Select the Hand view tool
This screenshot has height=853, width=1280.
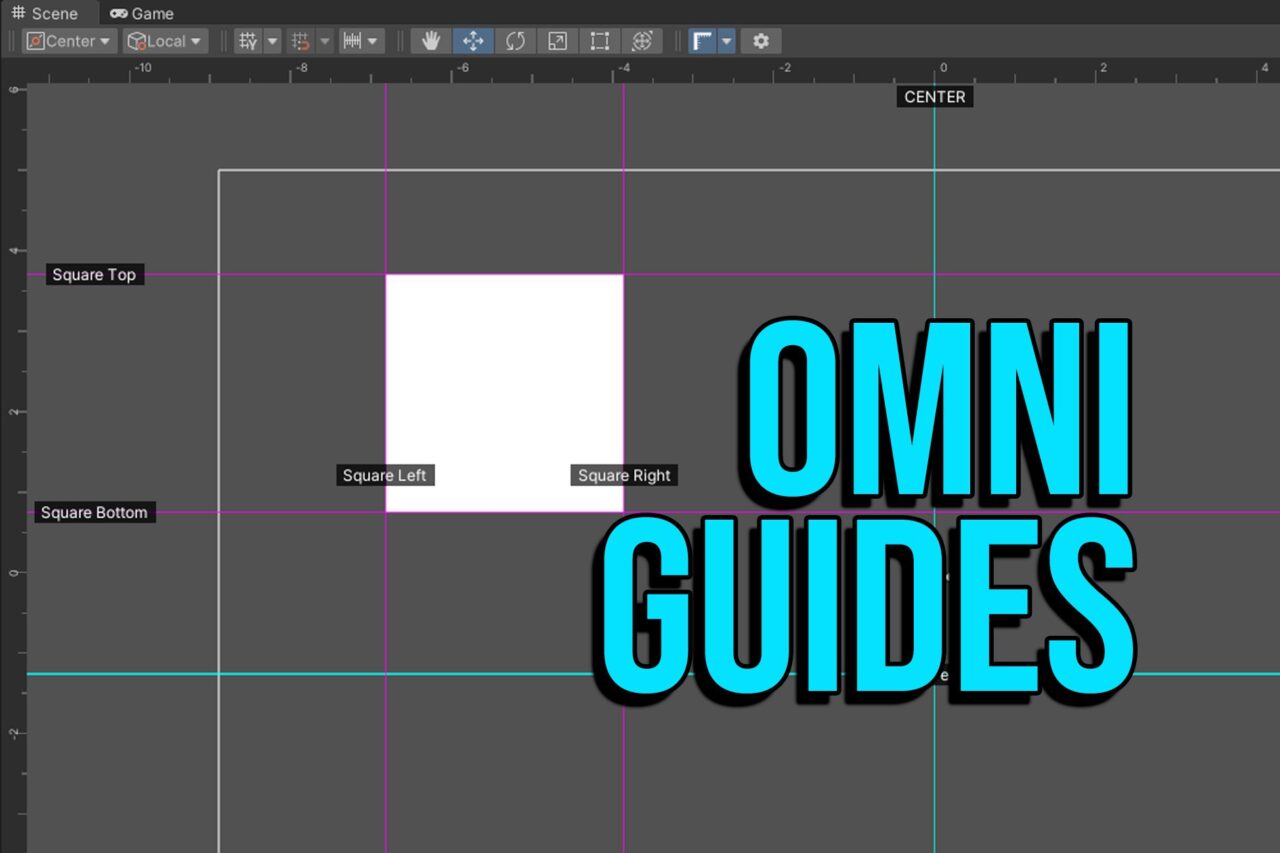(430, 41)
